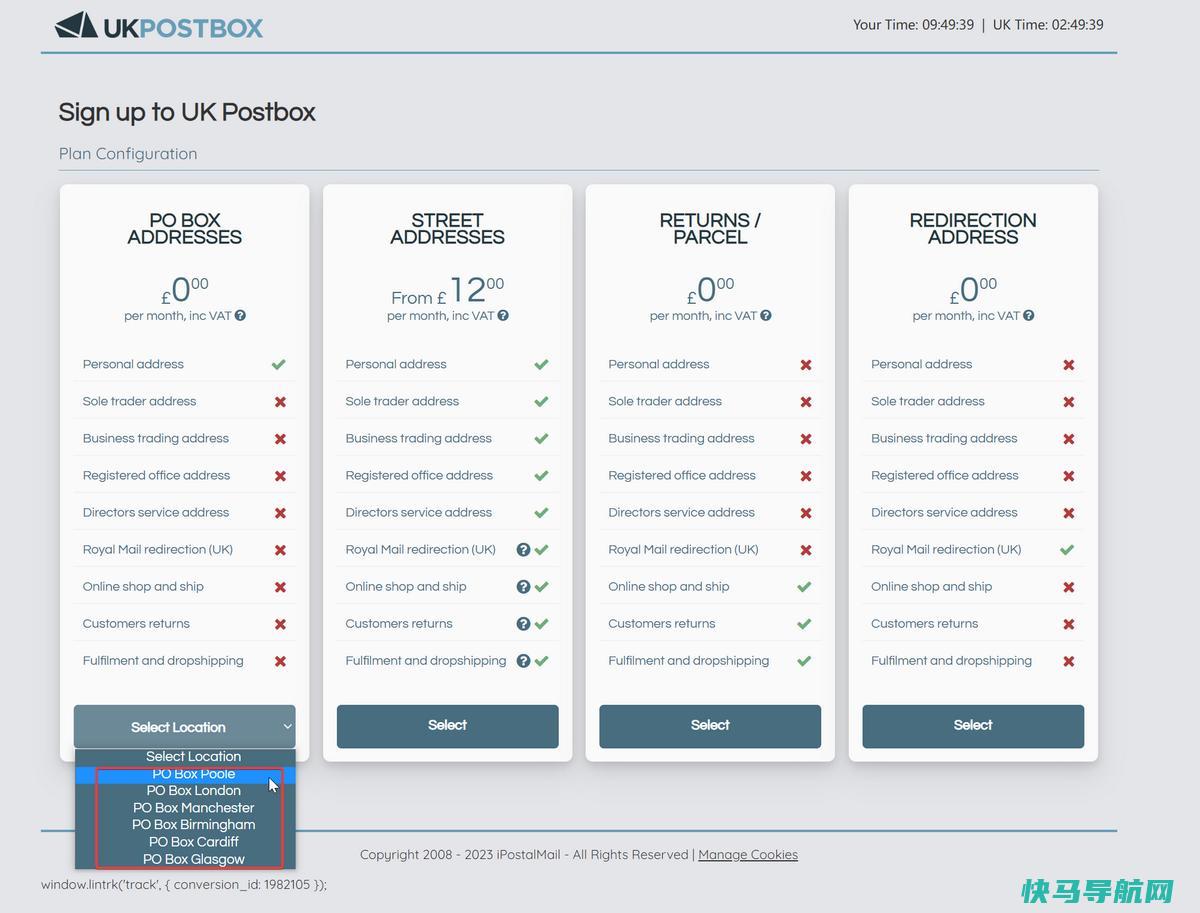
Task: Click the UK Postbox logo
Action: click(x=159, y=26)
